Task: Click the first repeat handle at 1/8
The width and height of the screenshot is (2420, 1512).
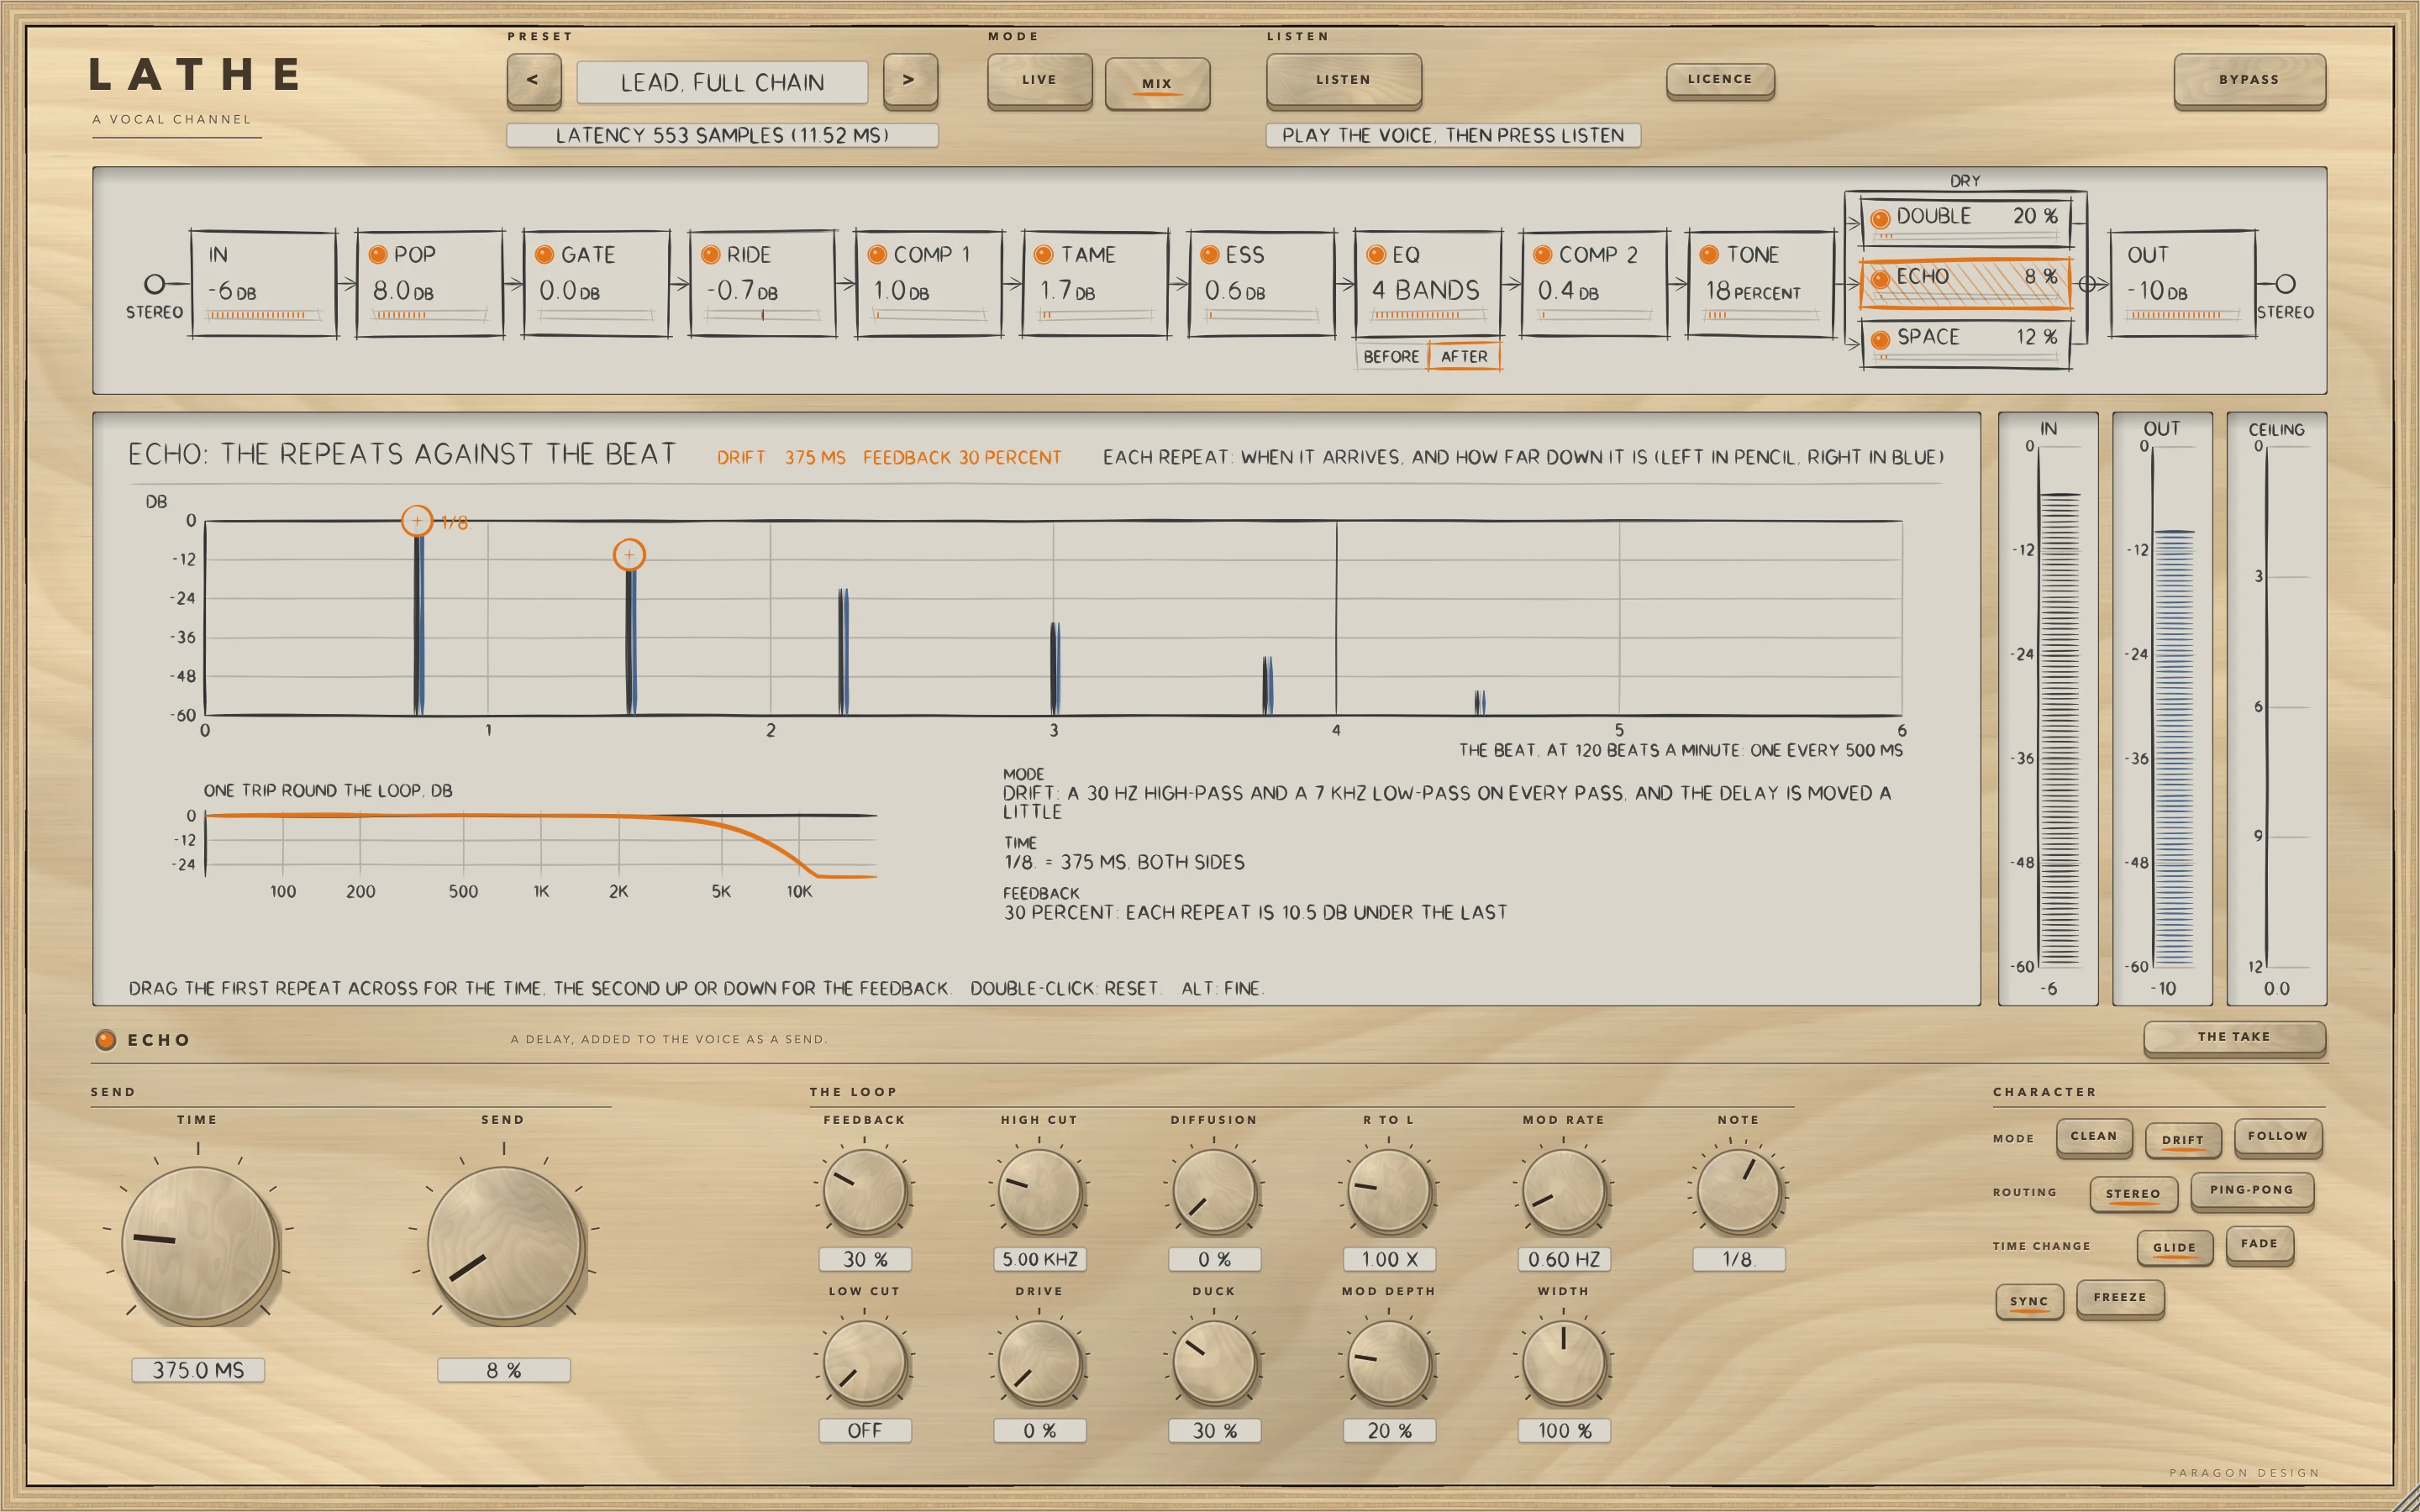Action: coord(417,521)
